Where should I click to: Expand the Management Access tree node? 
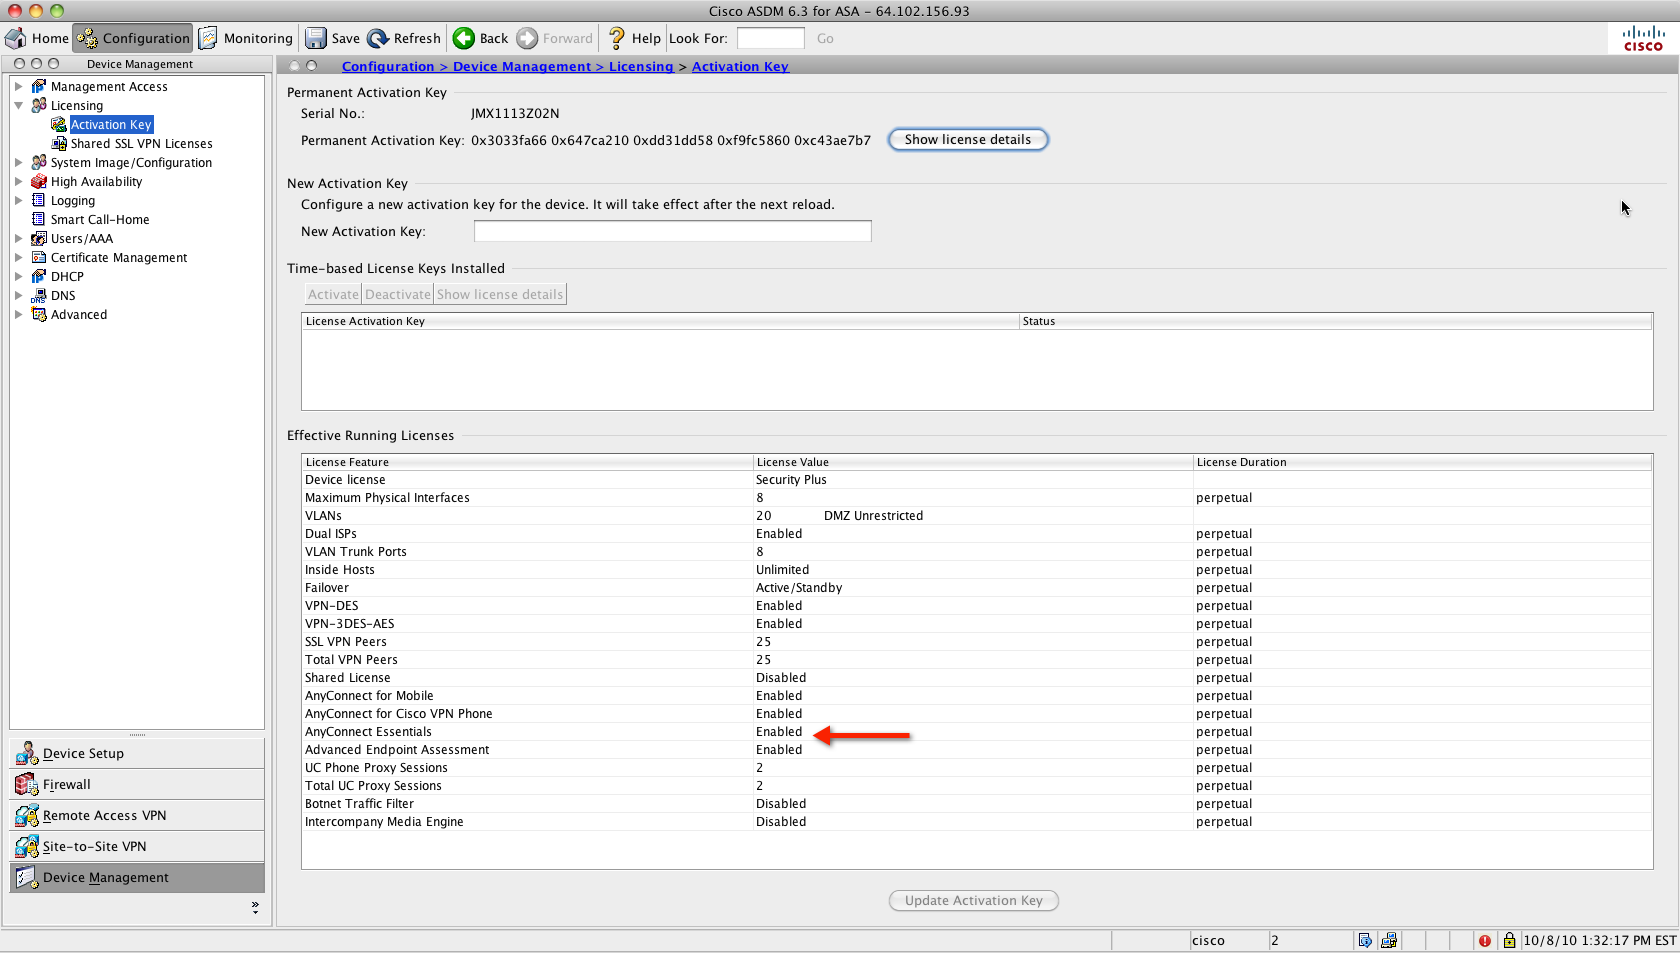[18, 87]
